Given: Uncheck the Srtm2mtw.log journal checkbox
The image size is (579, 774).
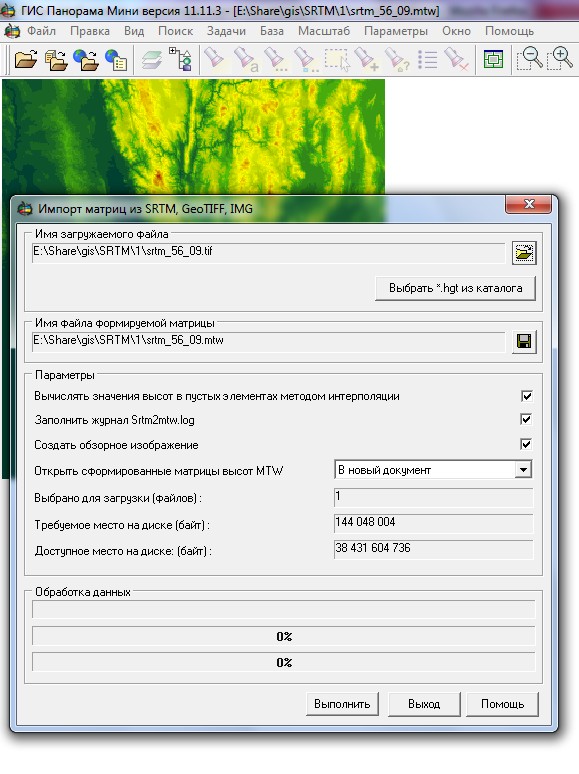Looking at the screenshot, I should point(527,420).
